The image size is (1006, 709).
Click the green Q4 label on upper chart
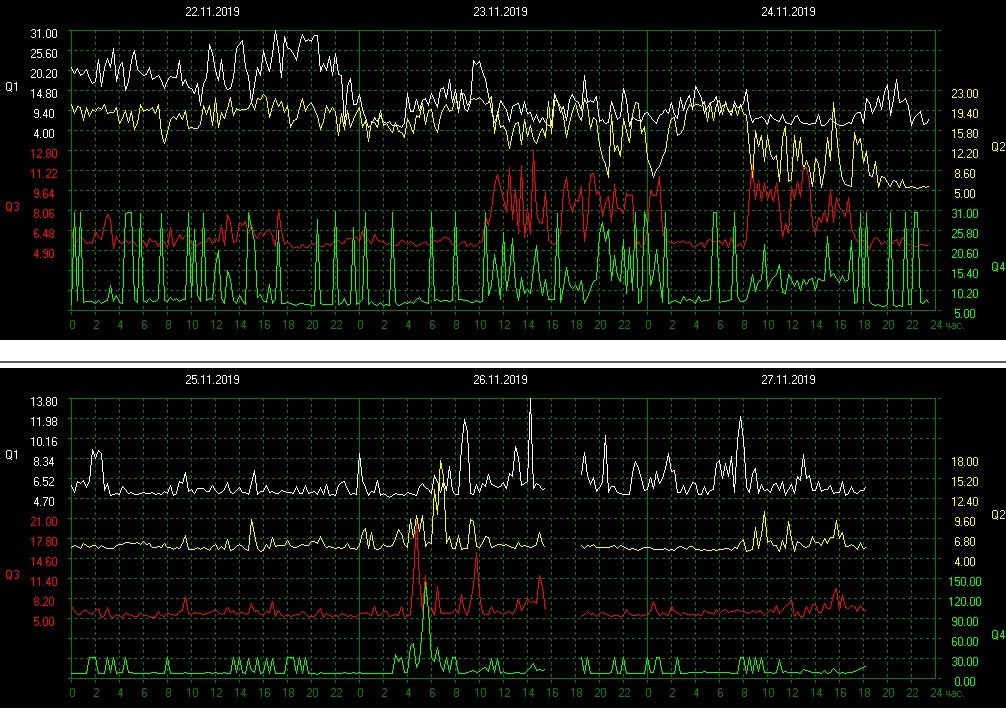coord(997,267)
